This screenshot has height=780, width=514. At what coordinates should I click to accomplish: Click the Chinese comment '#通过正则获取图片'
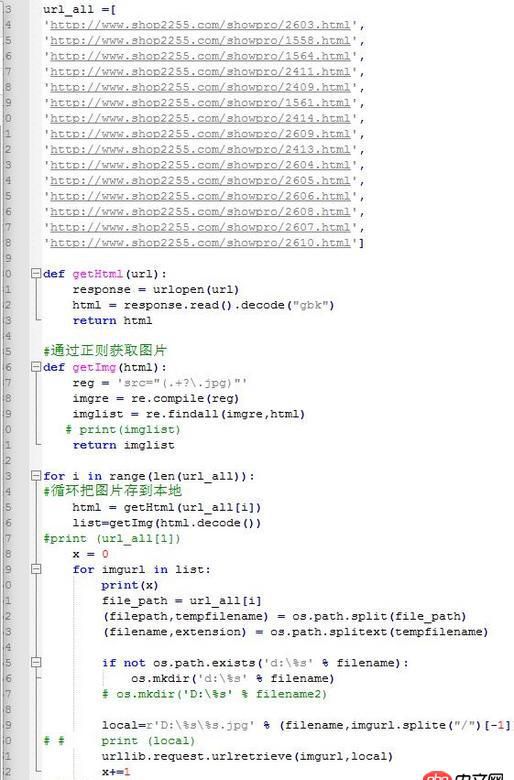click(104, 351)
